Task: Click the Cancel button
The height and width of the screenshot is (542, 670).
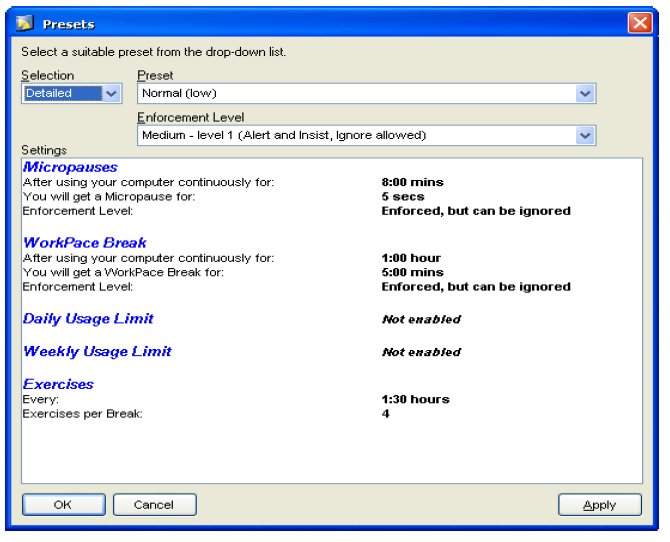Action: pyautogui.click(x=155, y=505)
